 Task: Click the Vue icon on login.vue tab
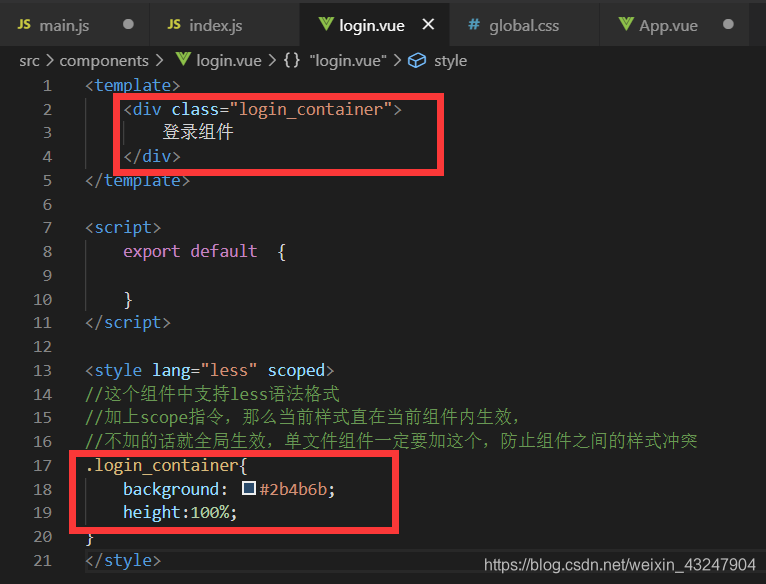coord(326,24)
